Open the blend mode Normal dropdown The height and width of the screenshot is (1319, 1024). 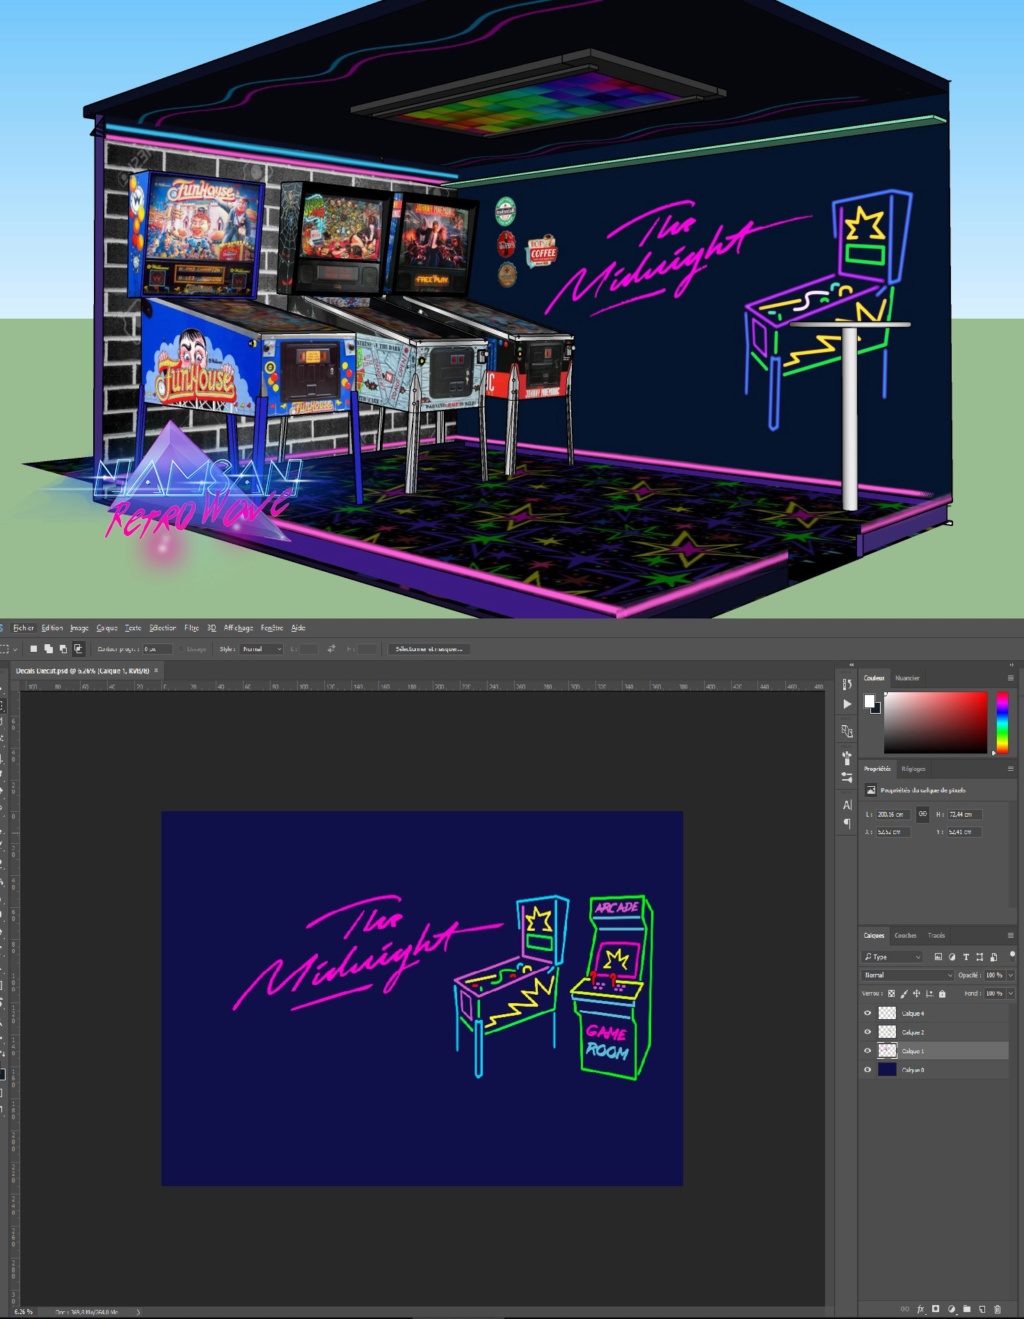[x=908, y=975]
